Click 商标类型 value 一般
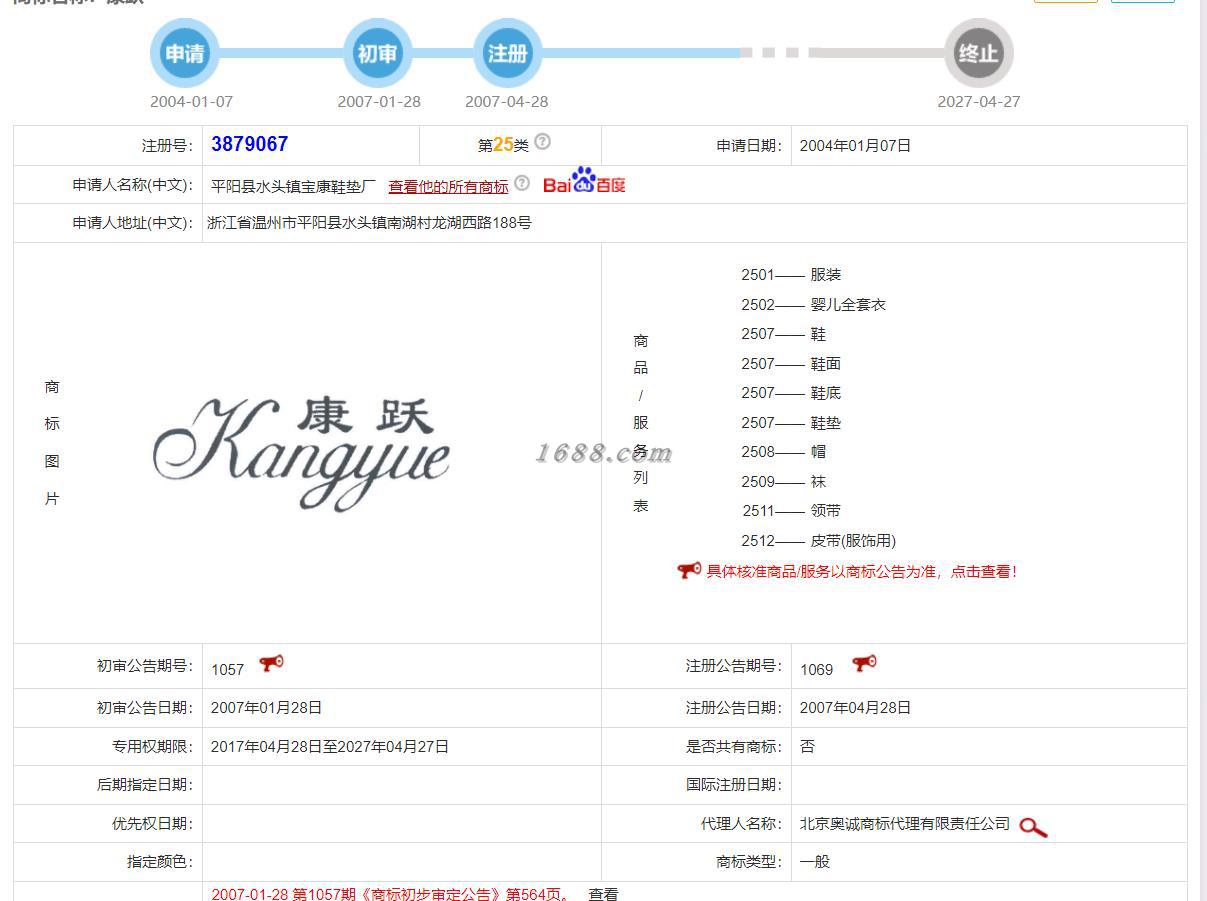The height and width of the screenshot is (901, 1207). point(815,862)
